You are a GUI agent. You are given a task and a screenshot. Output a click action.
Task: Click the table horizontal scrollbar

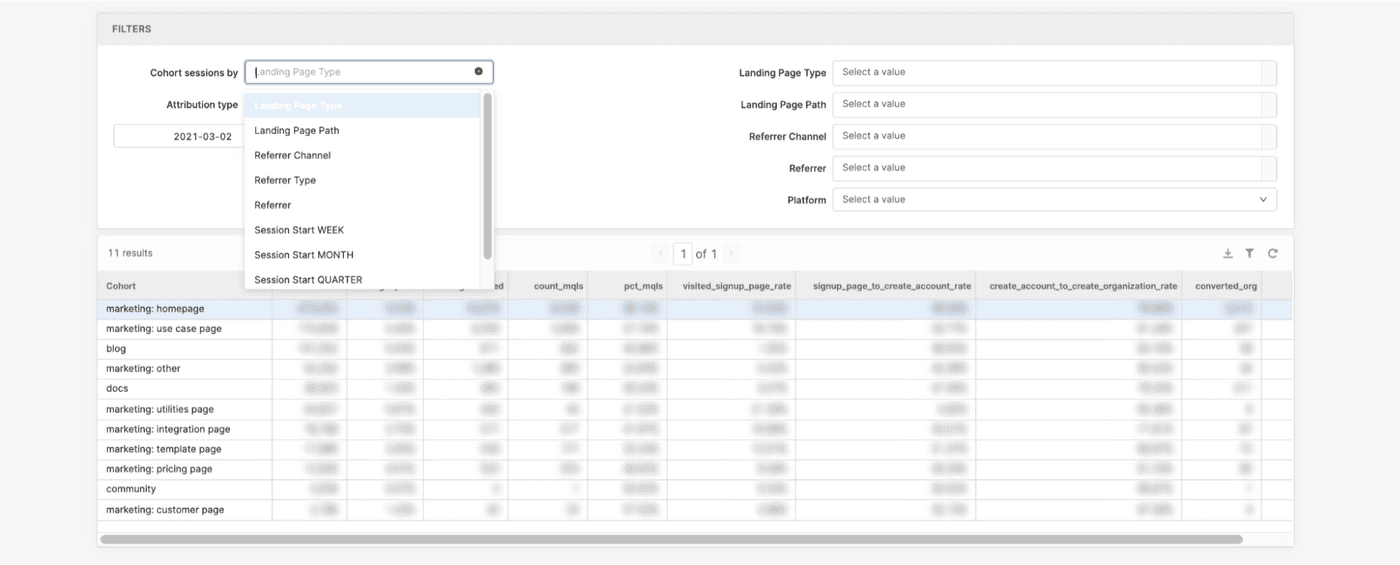click(670, 539)
